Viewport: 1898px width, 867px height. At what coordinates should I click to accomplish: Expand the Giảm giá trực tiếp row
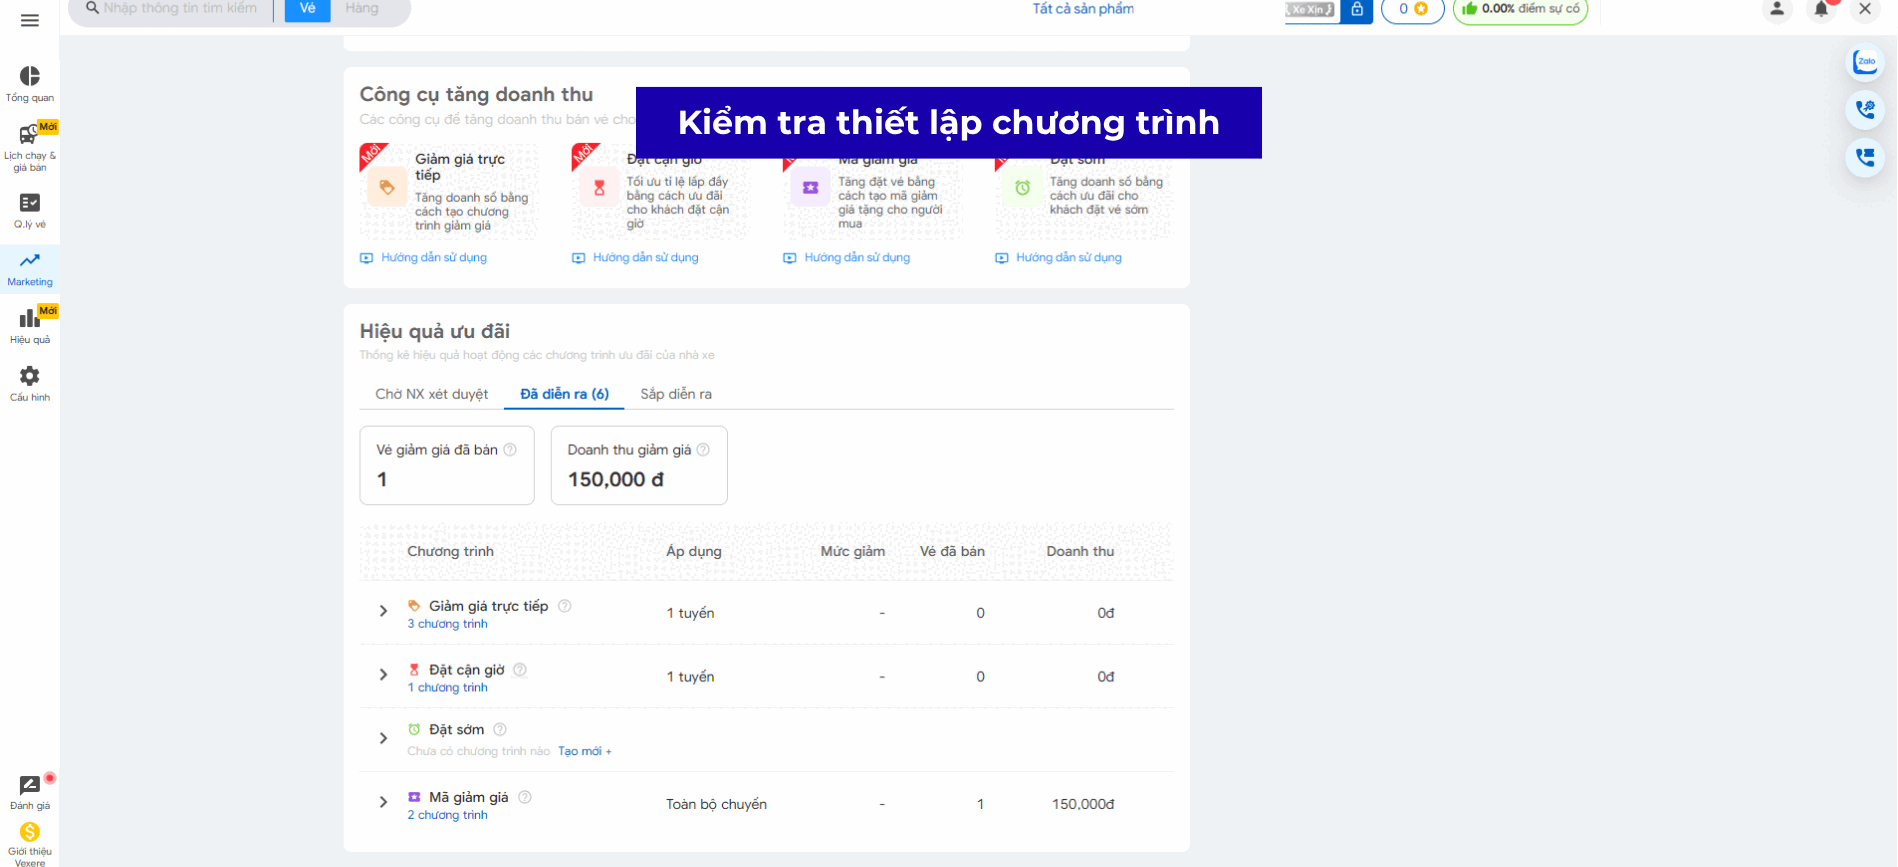[x=383, y=611]
